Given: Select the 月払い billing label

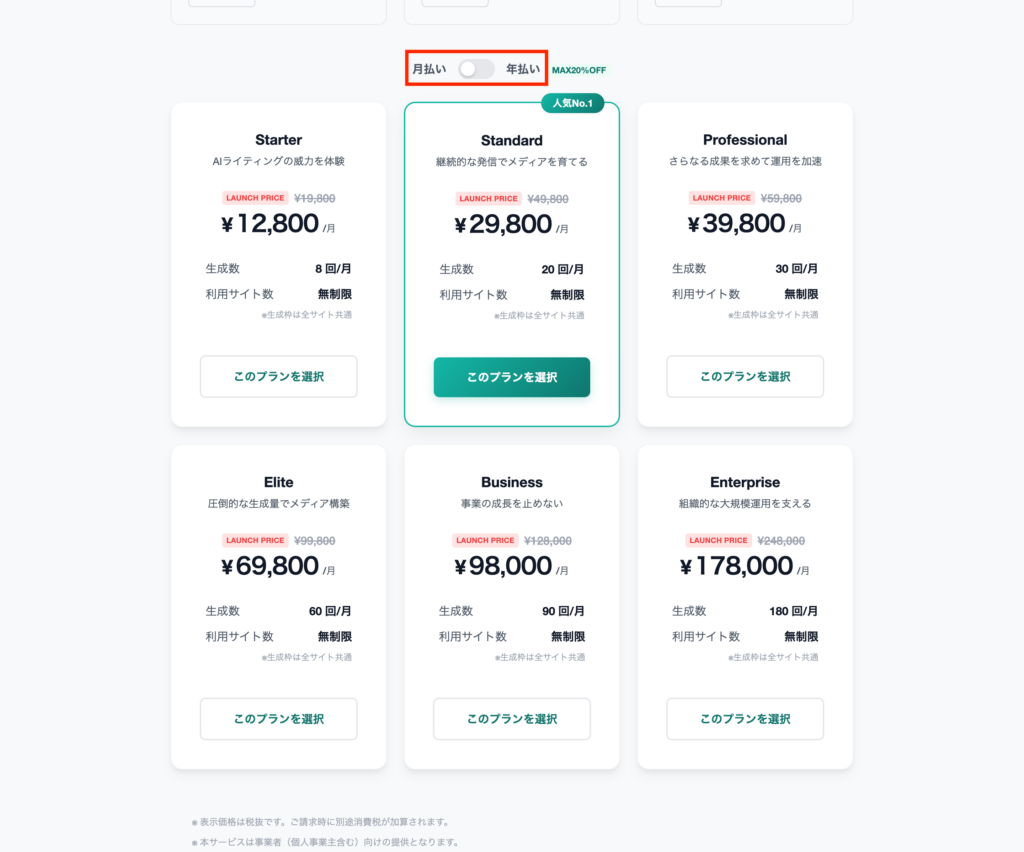Looking at the screenshot, I should click(x=429, y=69).
